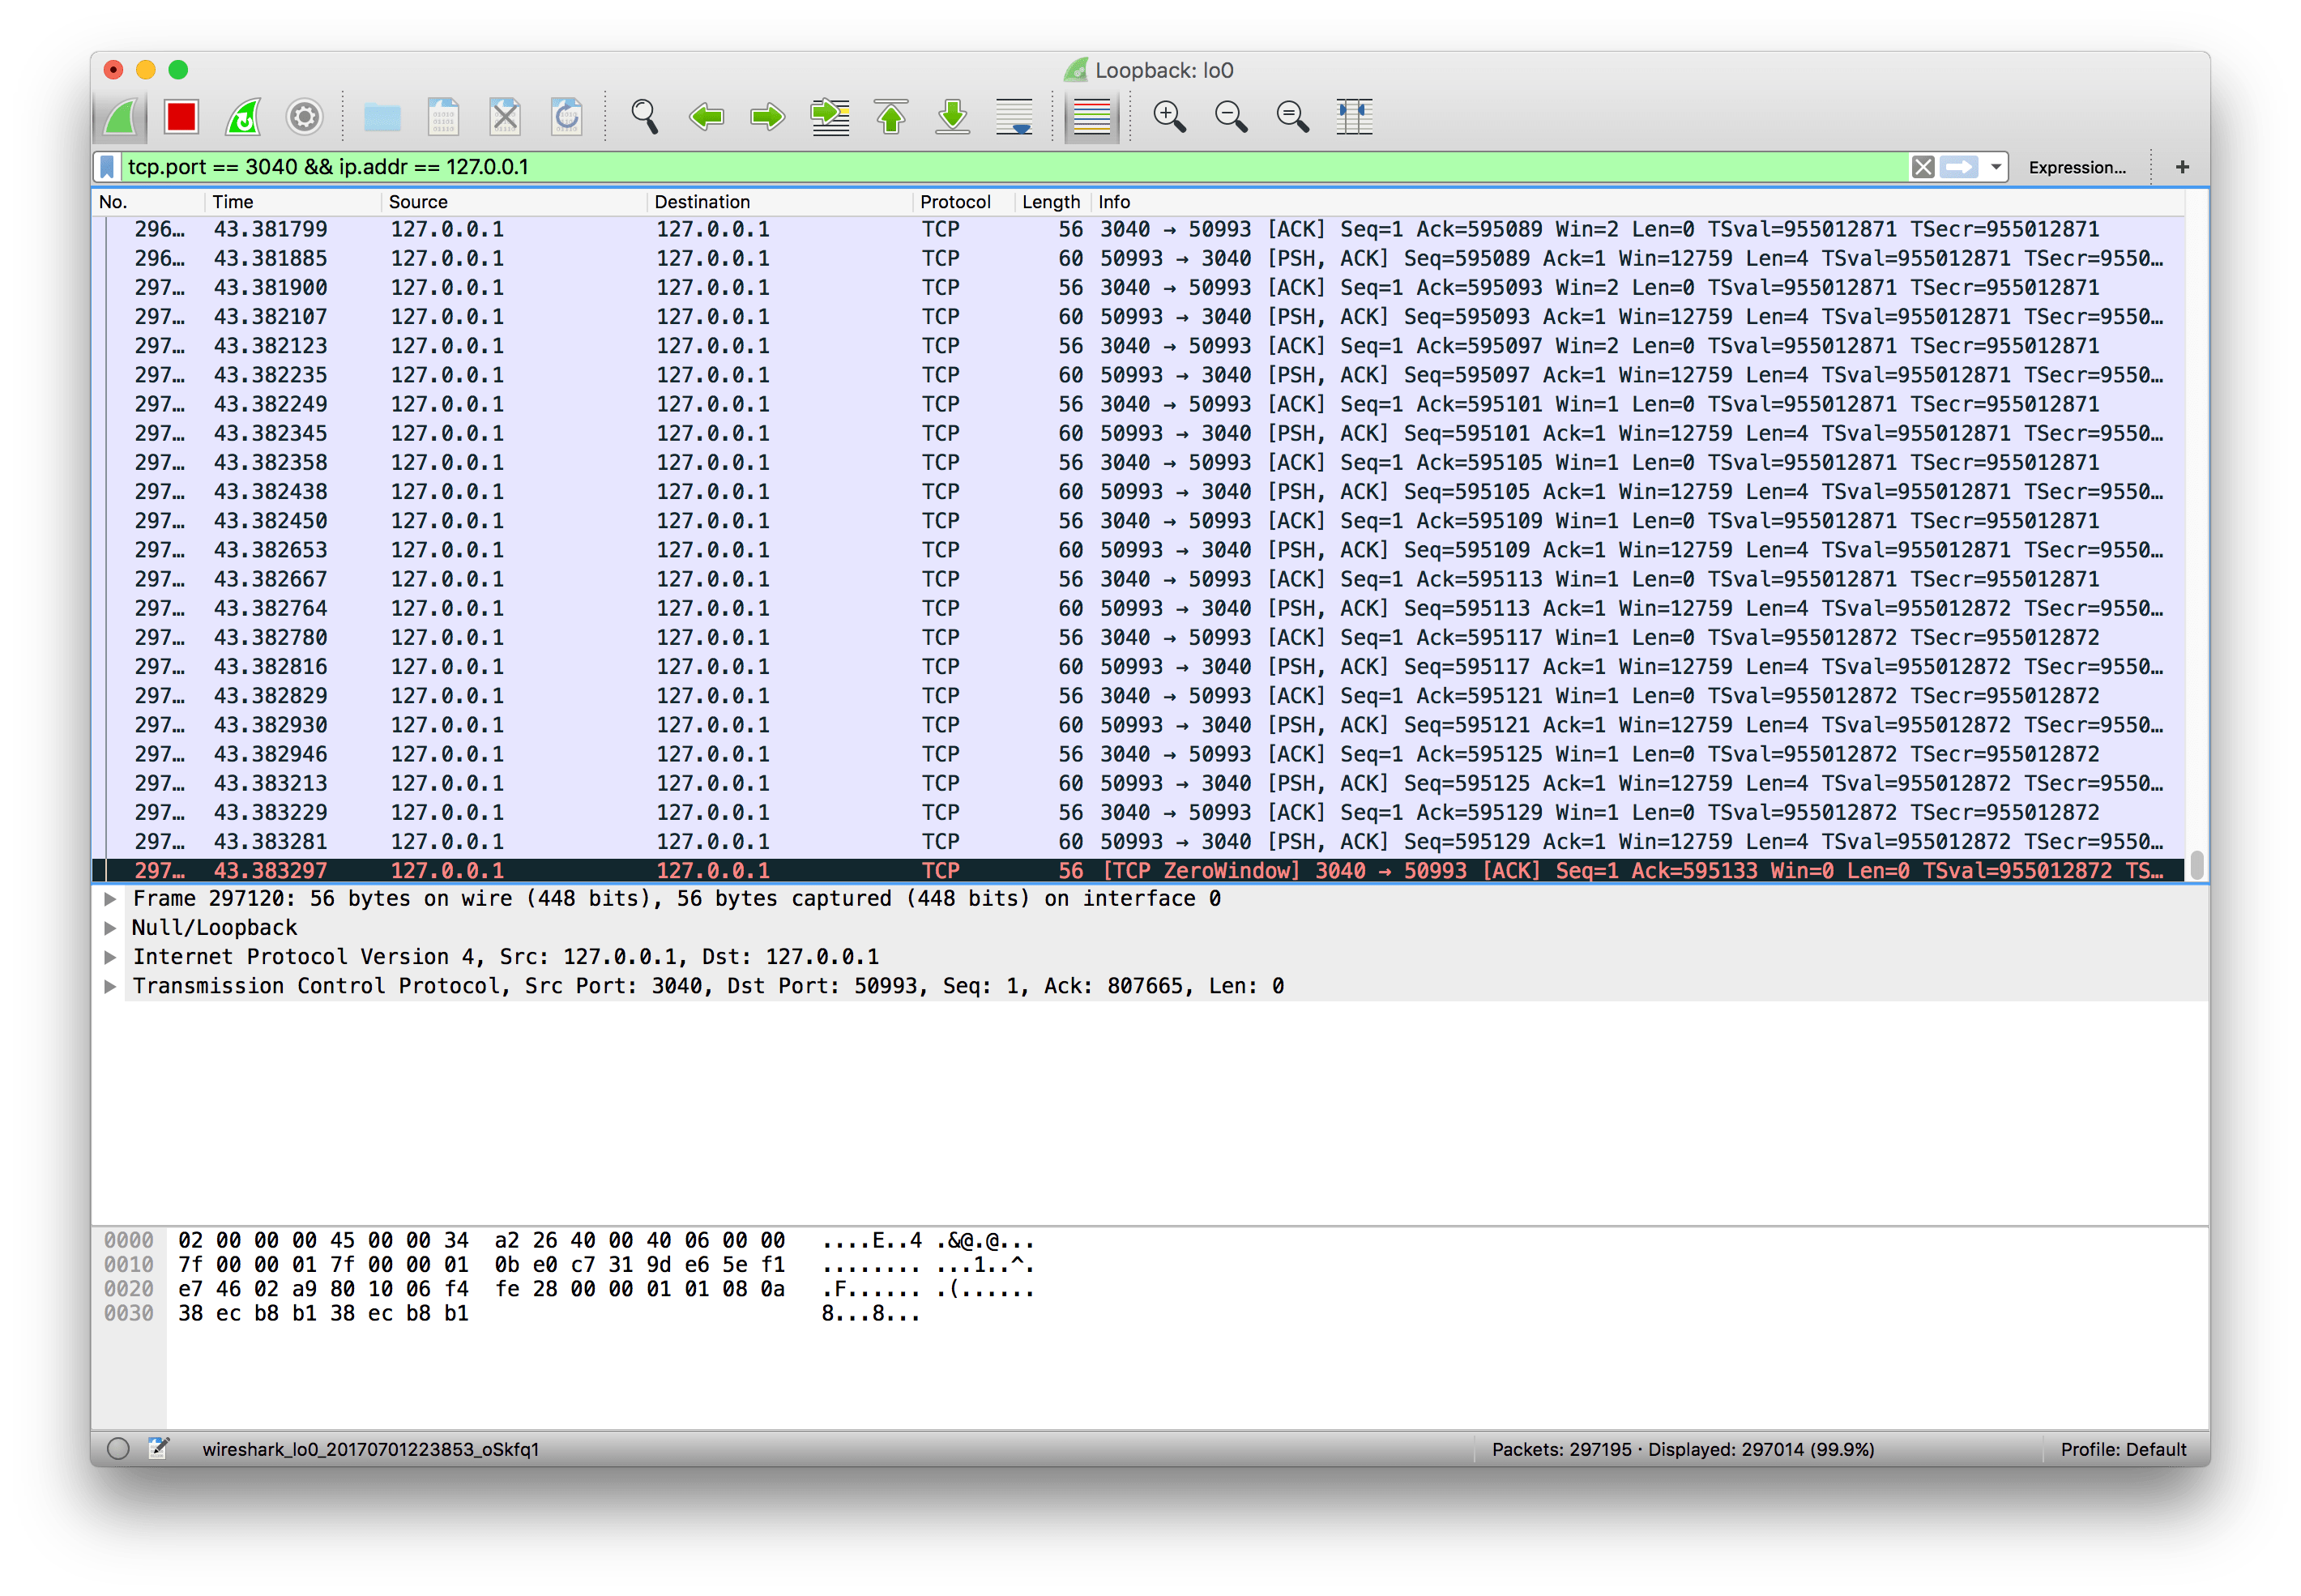The width and height of the screenshot is (2301, 1596).
Task: Open Profile: Default selector
Action: coord(2123,1449)
